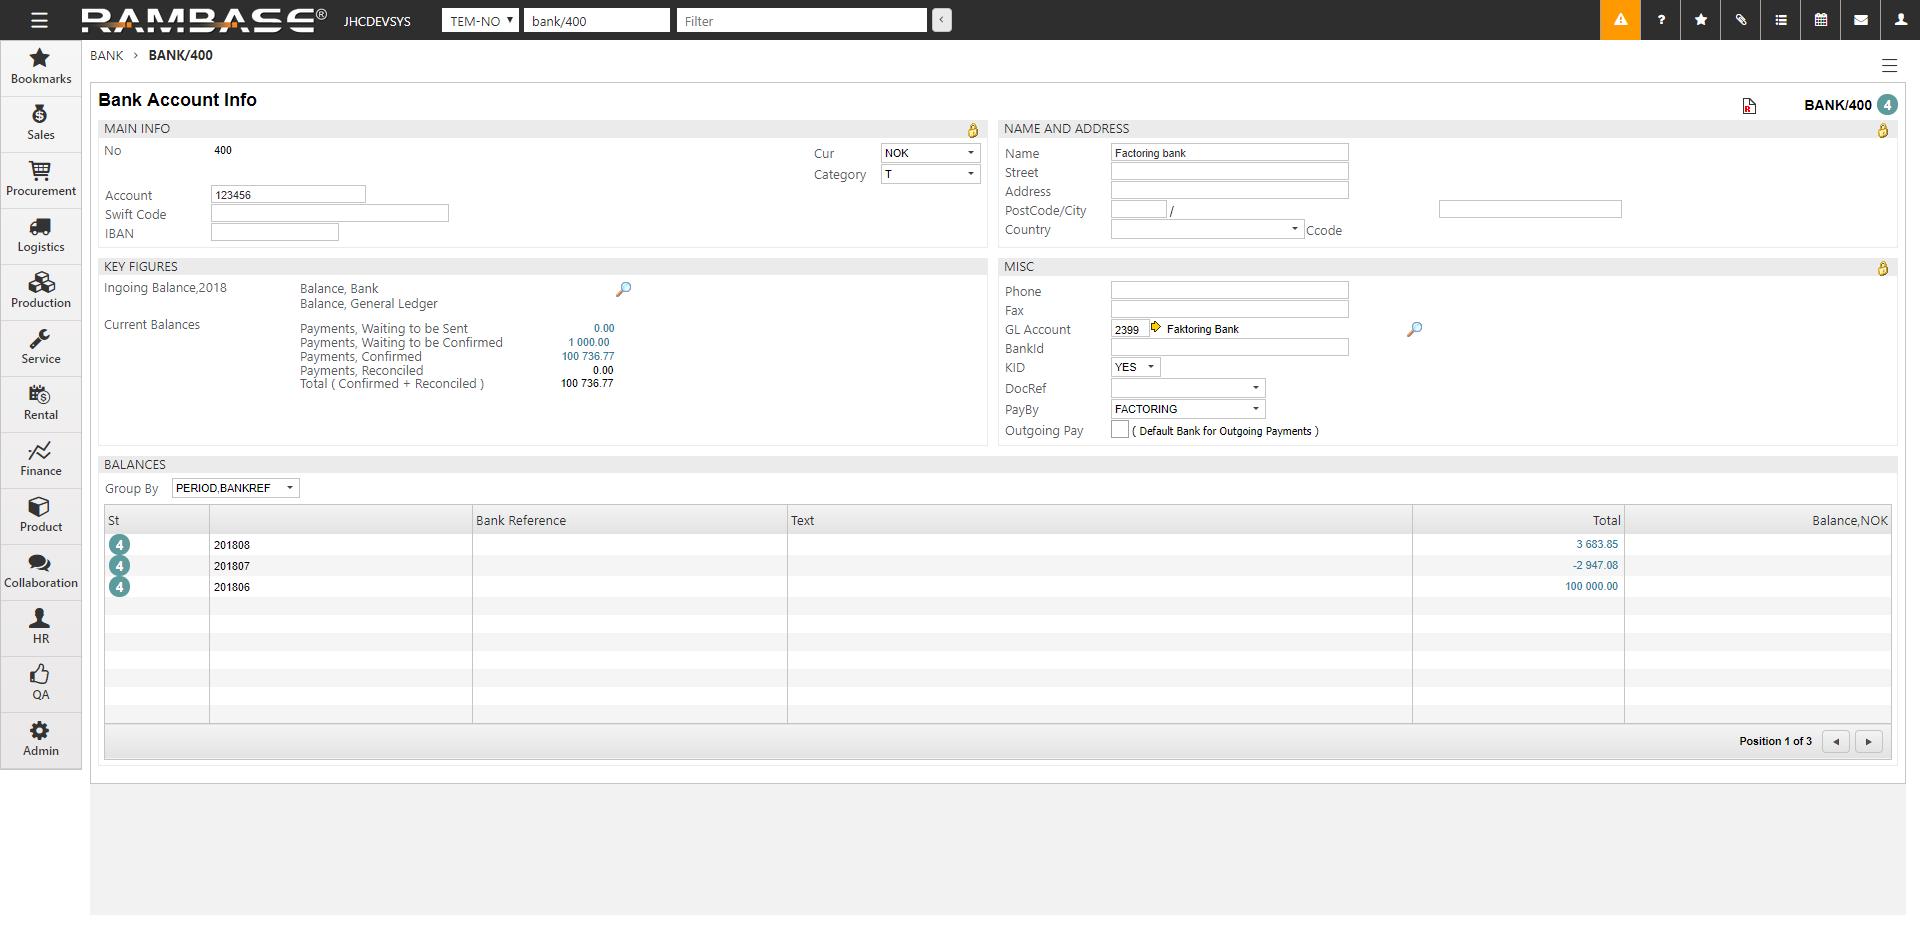Open the Finance module in sidebar

pos(40,459)
